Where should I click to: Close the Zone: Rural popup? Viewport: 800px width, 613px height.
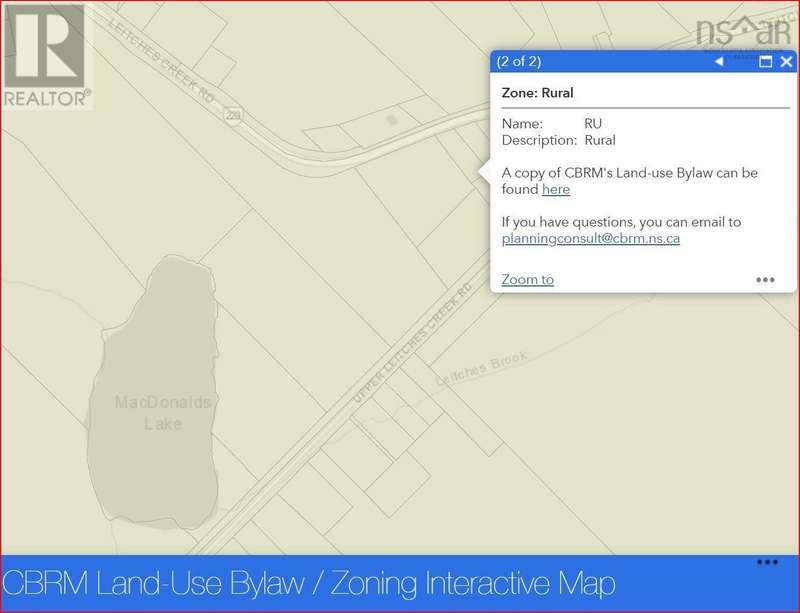point(786,62)
